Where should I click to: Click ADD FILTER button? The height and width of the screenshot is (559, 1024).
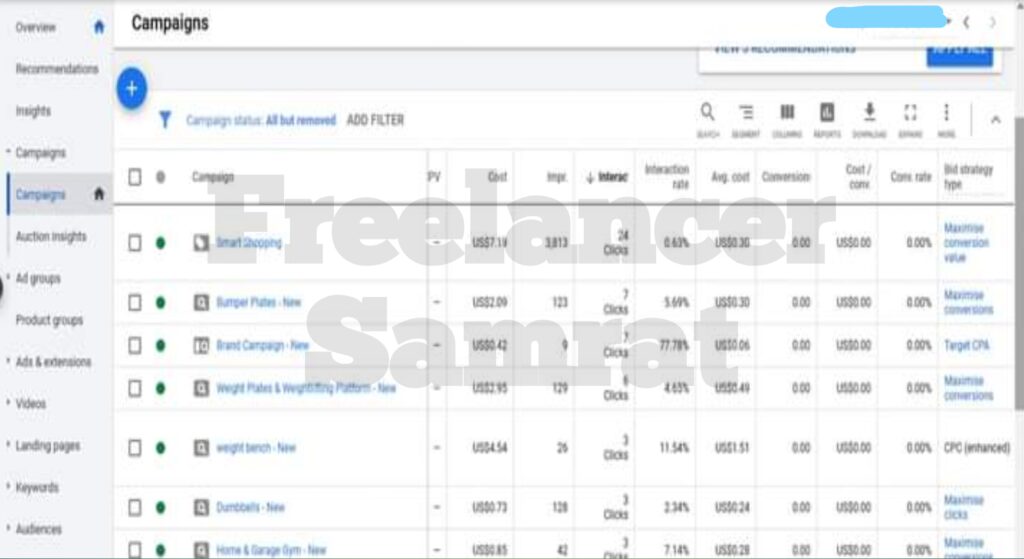[375, 120]
